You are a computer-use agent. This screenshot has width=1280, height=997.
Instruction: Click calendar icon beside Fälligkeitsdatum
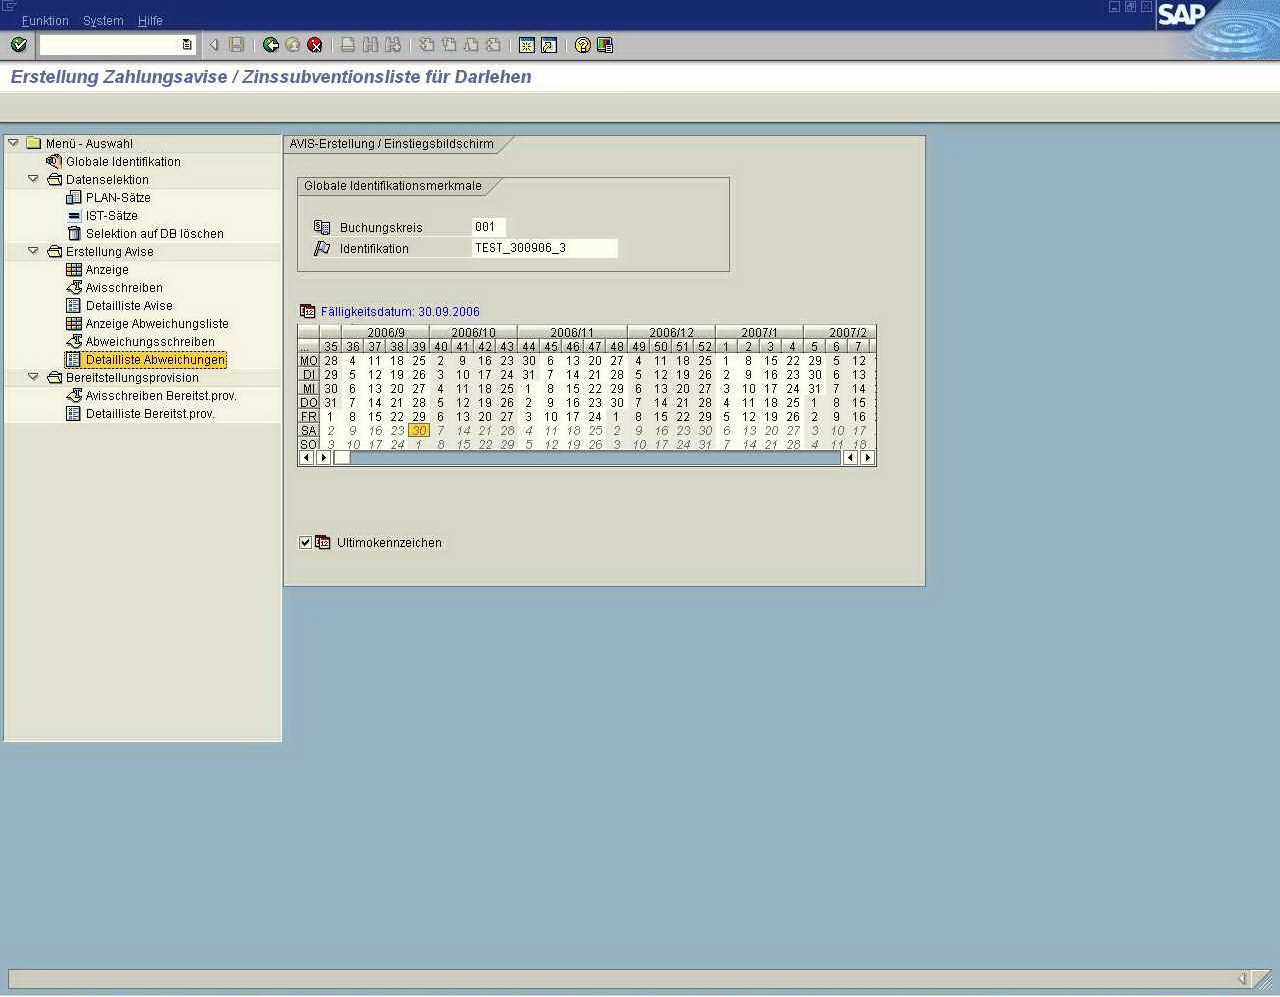pos(308,312)
